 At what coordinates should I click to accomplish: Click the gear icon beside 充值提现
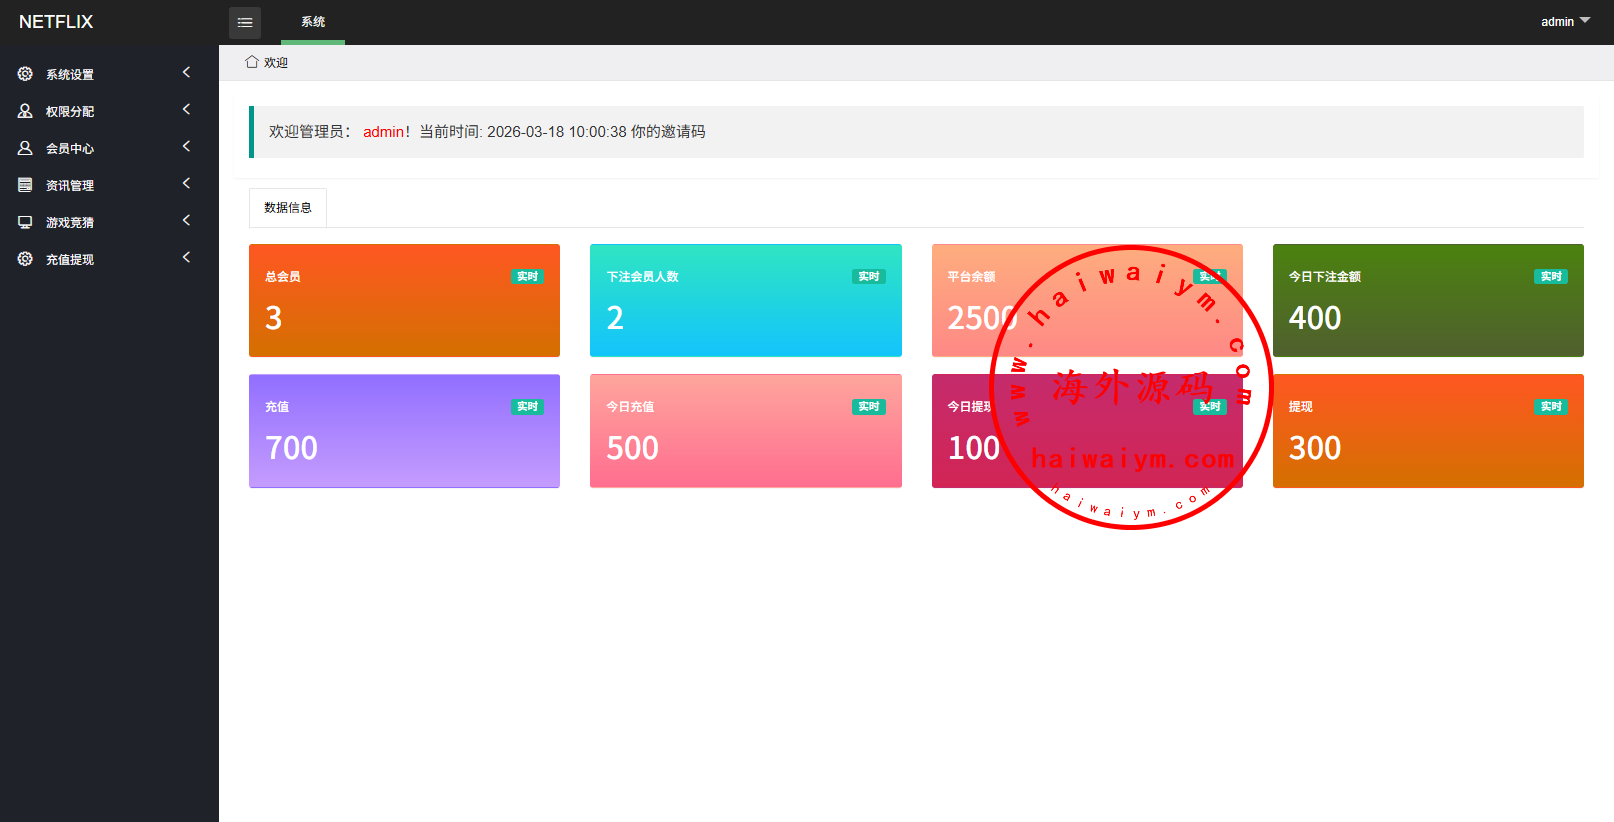(x=25, y=259)
